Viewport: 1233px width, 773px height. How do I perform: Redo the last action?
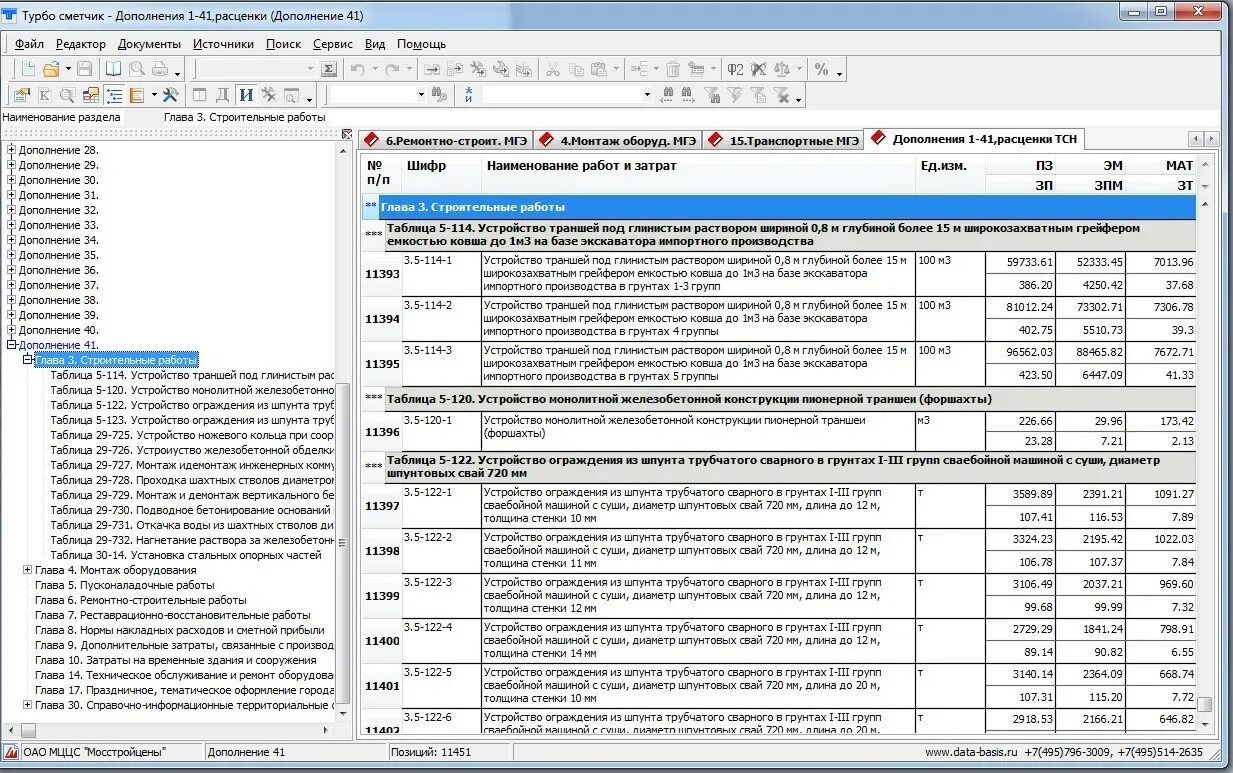coord(392,69)
